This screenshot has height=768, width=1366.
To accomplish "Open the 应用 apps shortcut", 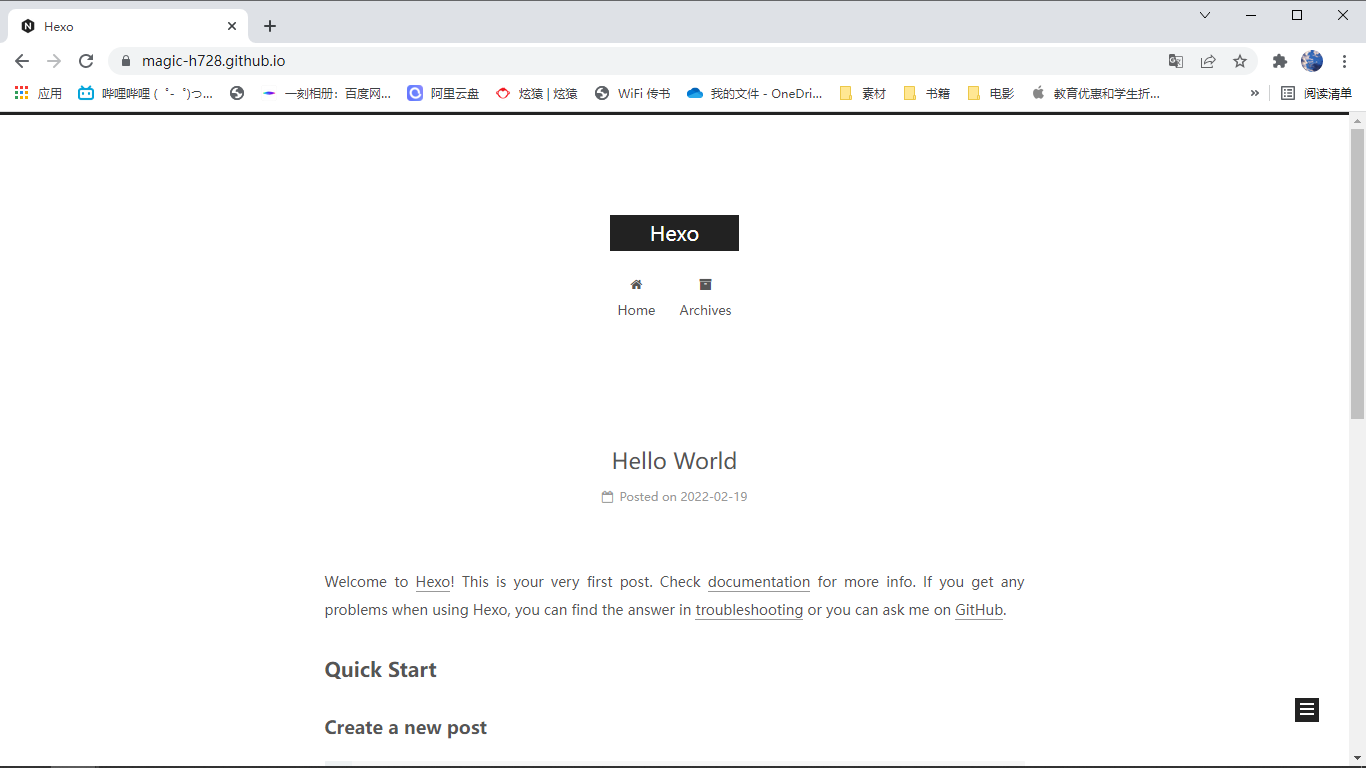I will 38,93.
